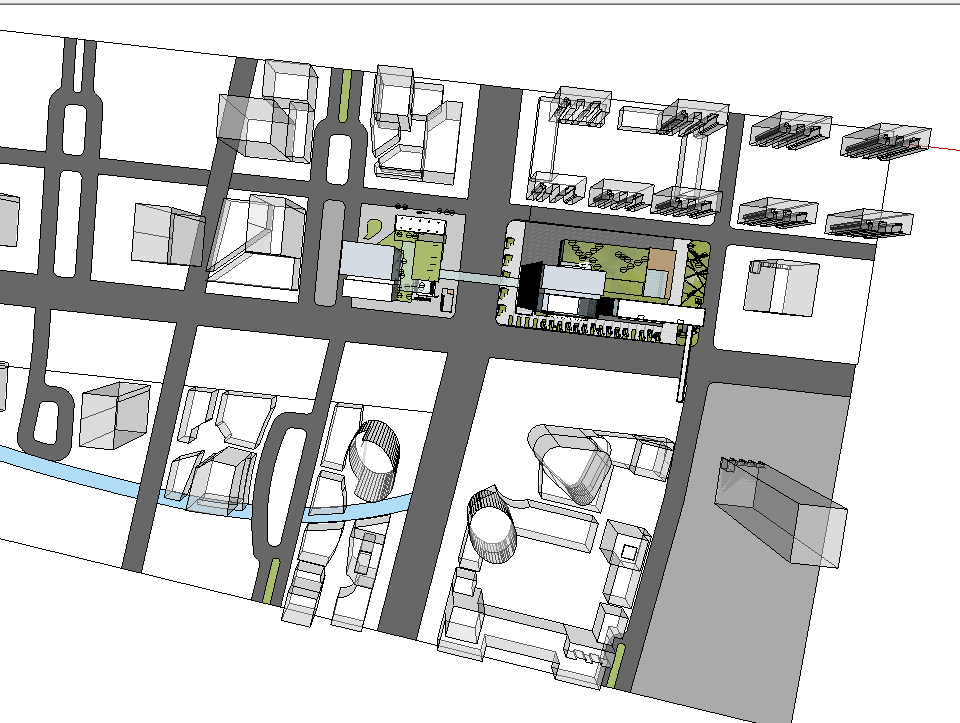
Task: Pick the tan rectangle in the green courtyard block
Action: (x=661, y=261)
